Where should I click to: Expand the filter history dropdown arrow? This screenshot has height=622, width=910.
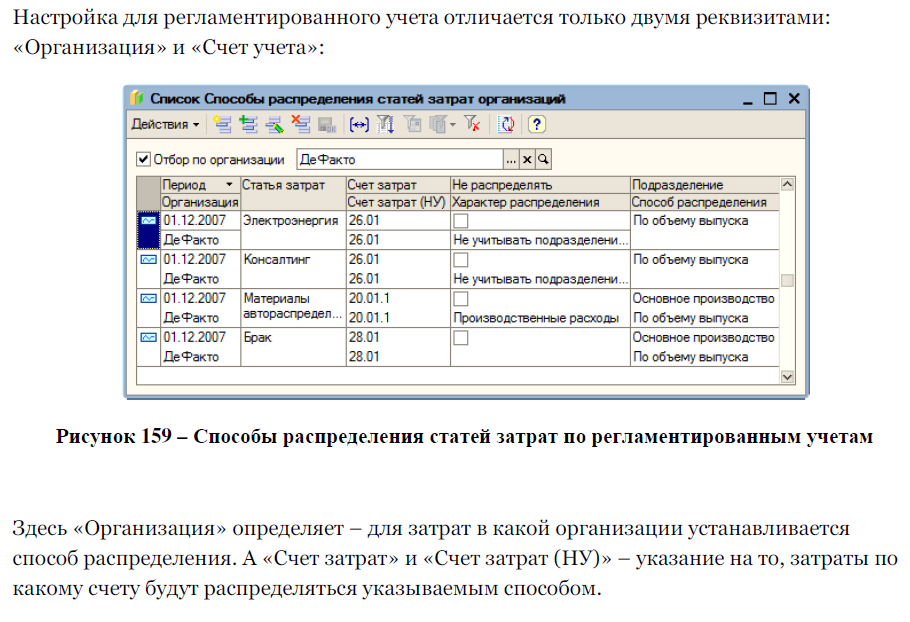(453, 124)
